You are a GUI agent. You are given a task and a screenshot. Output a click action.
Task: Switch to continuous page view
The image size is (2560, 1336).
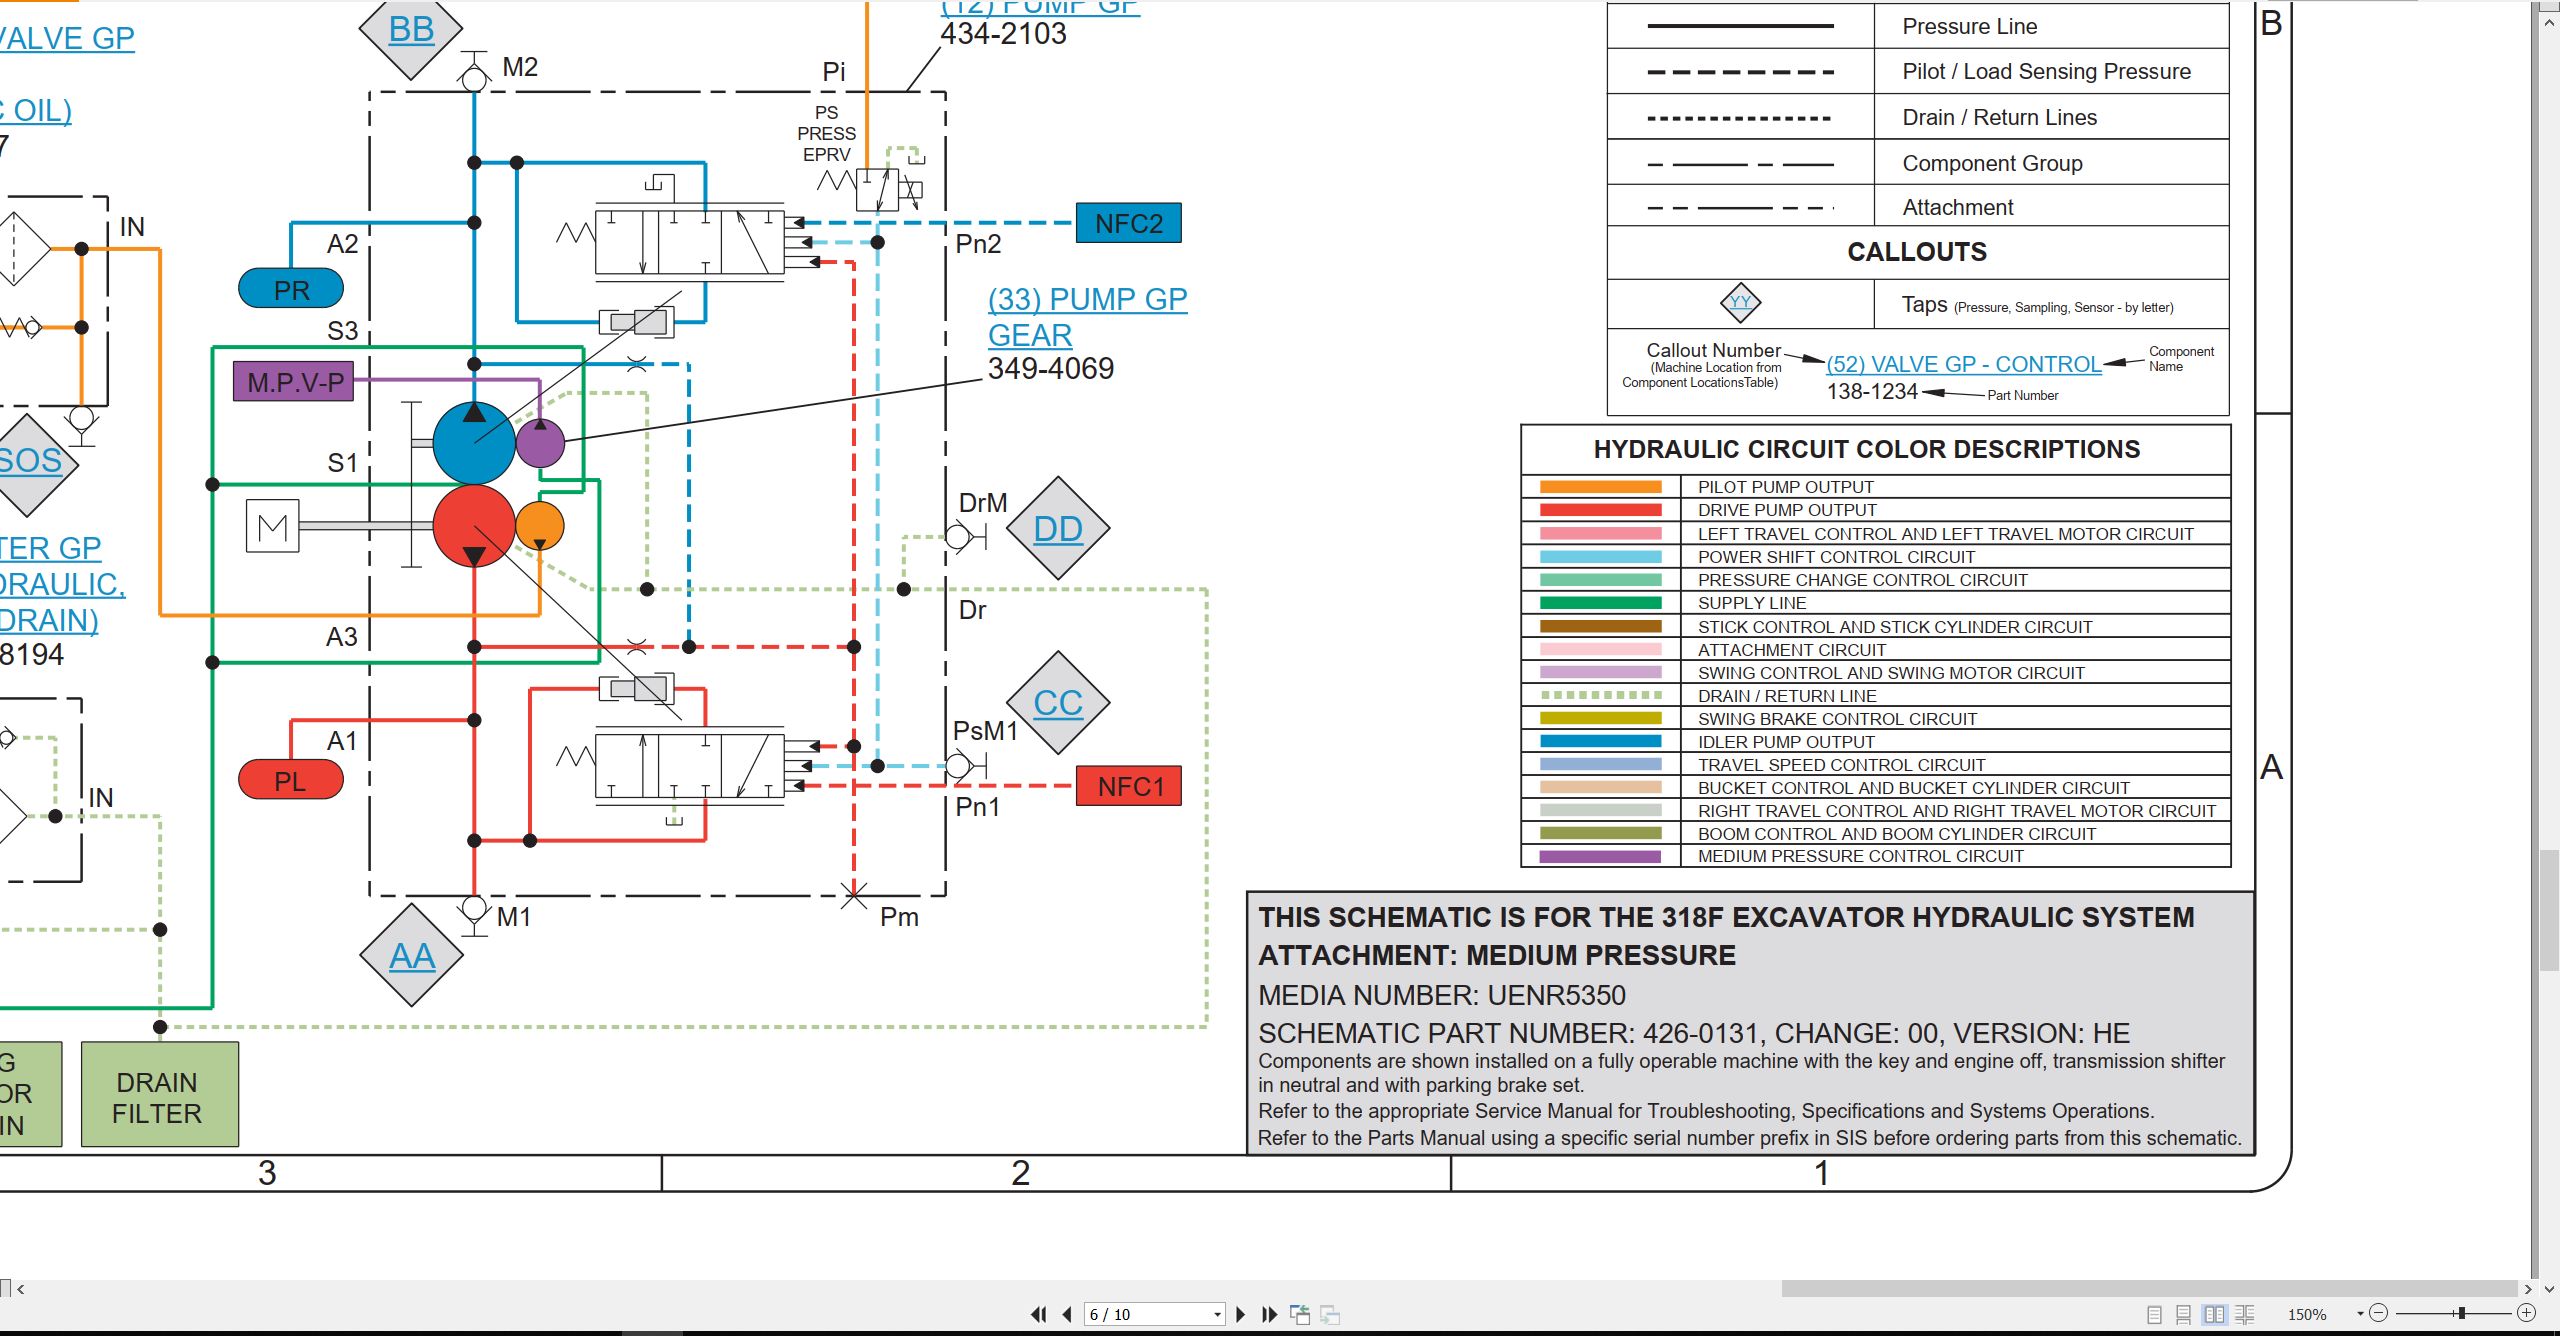point(2184,1314)
